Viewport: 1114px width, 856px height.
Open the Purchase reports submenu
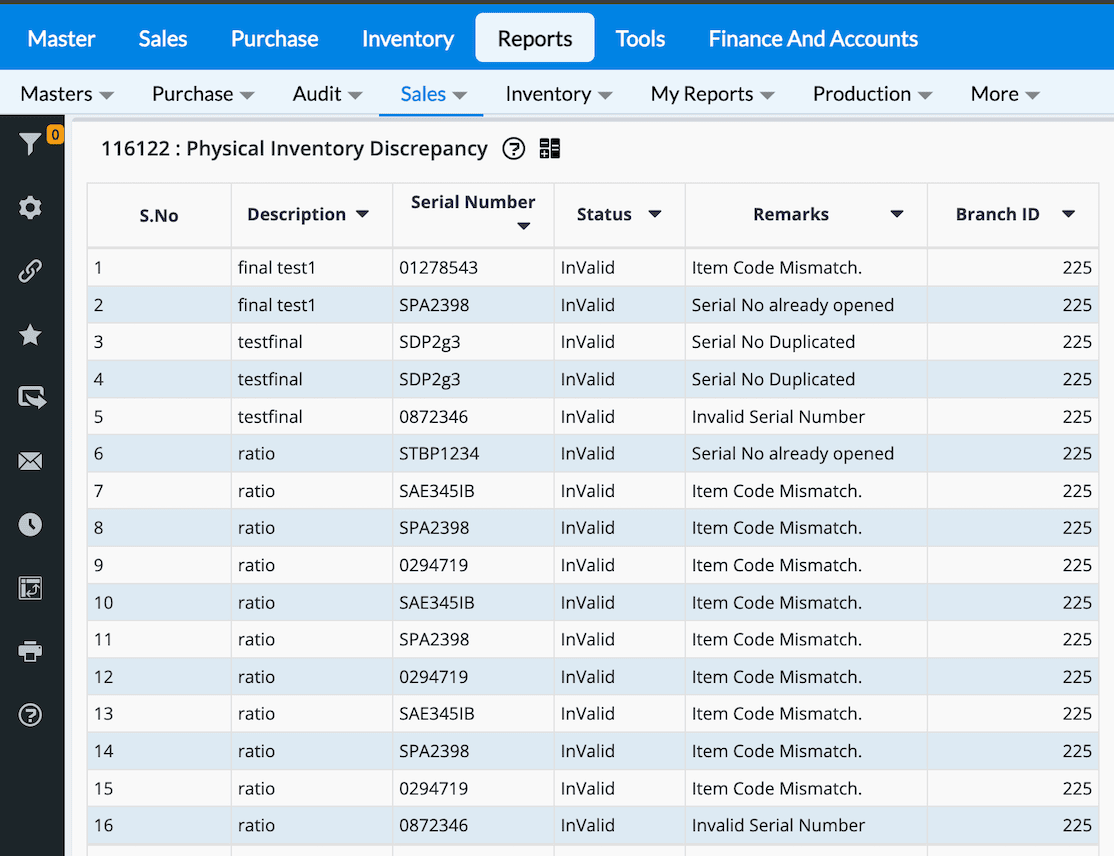(203, 94)
